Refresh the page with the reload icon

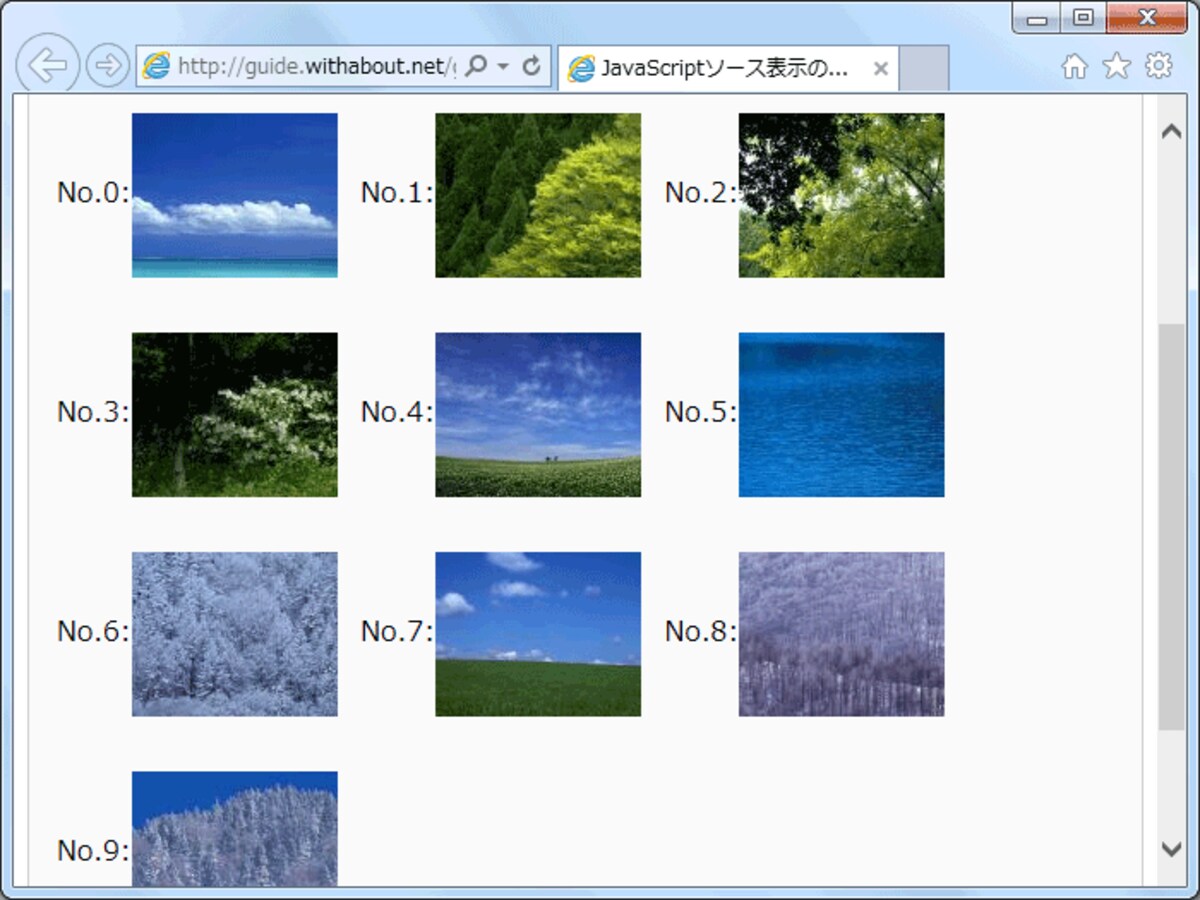tap(532, 66)
